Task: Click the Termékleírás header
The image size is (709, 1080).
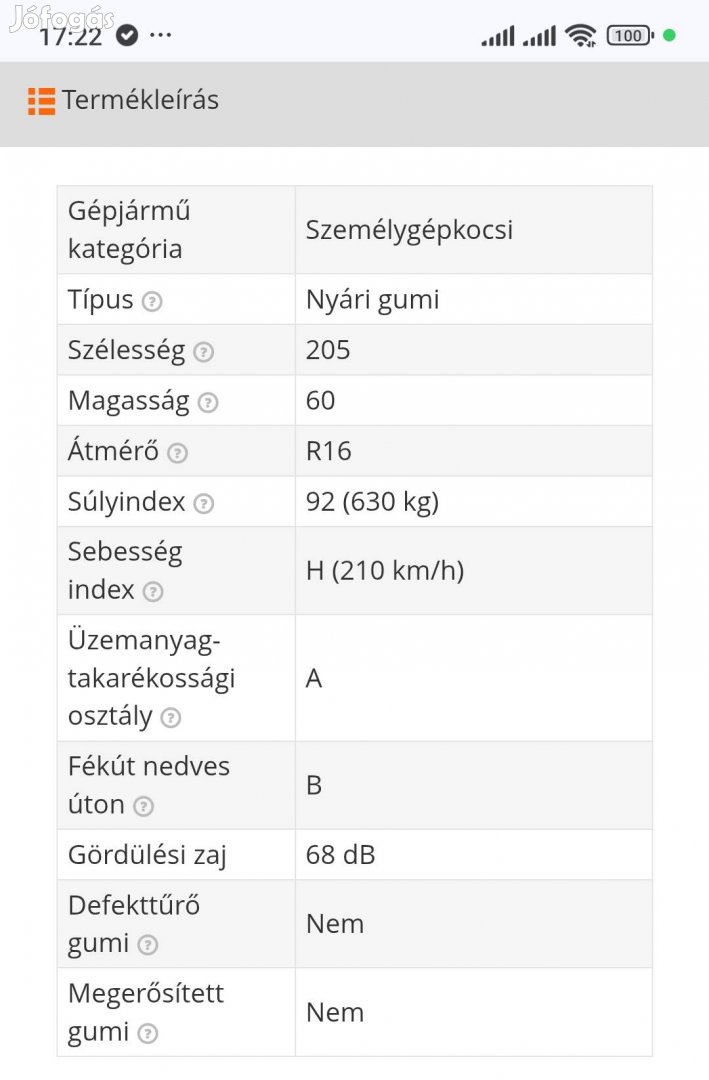Action: [140, 100]
